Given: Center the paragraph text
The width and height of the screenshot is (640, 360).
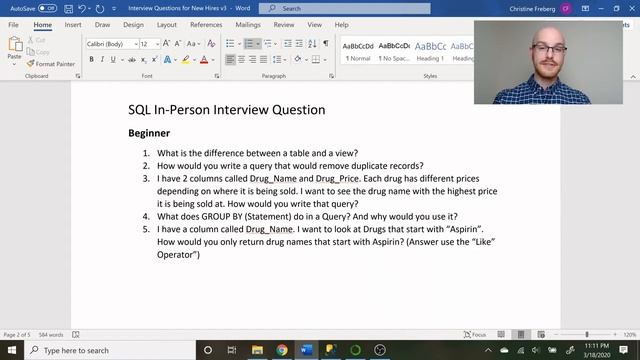Looking at the screenshot, I should (x=242, y=60).
